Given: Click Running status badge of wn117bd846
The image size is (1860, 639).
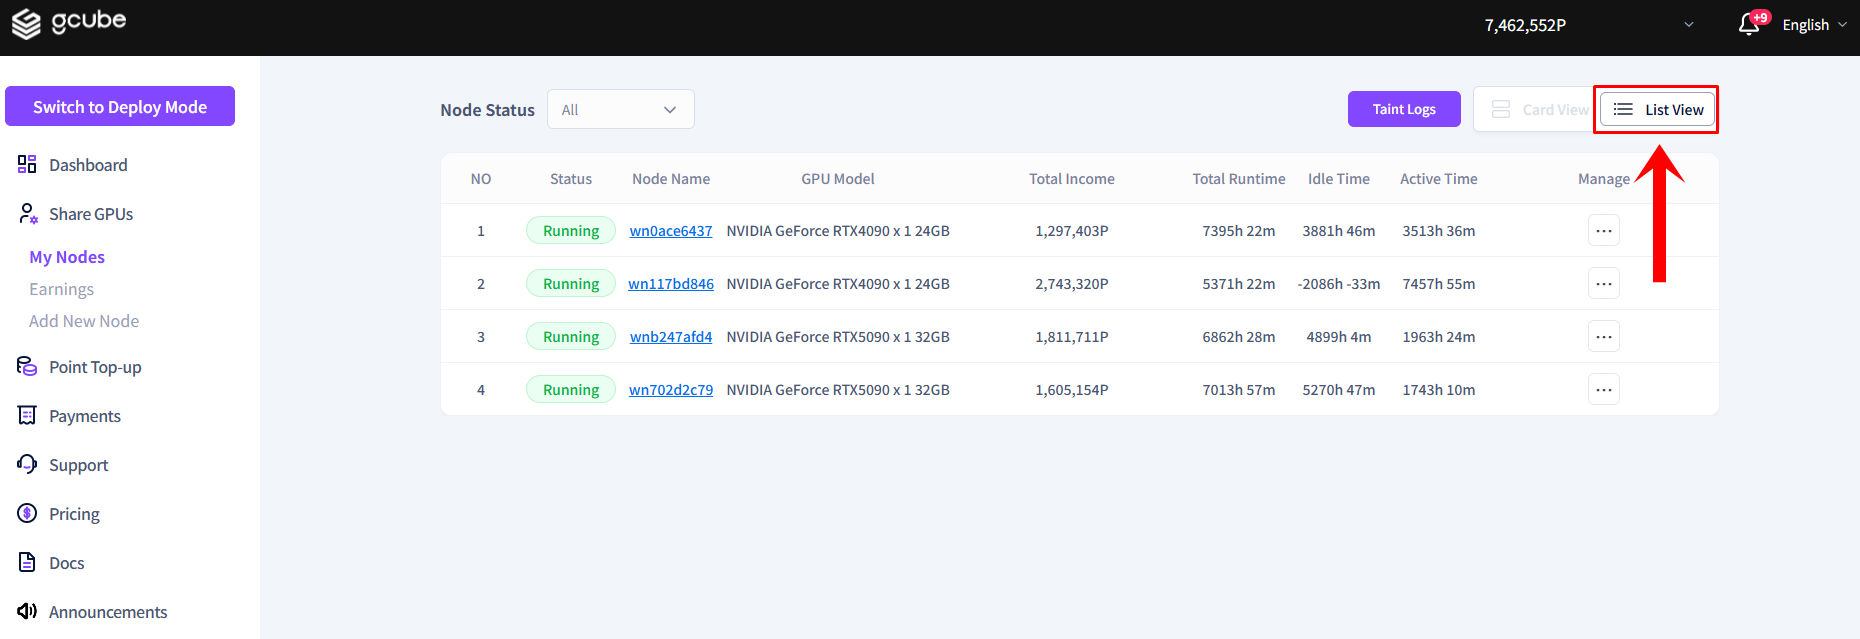Looking at the screenshot, I should (571, 284).
